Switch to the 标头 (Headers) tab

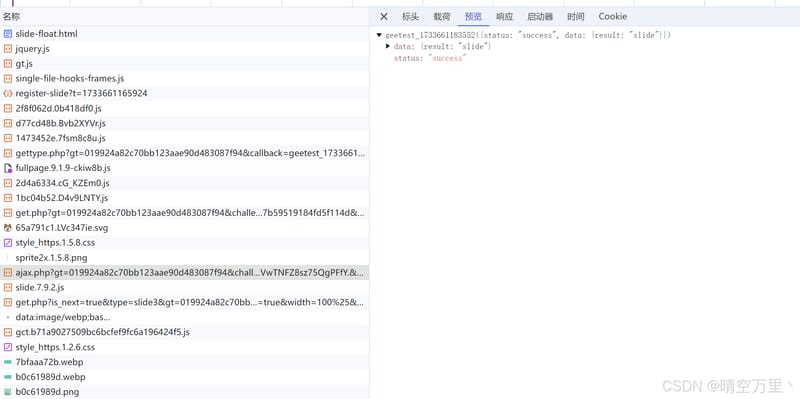tap(410, 17)
